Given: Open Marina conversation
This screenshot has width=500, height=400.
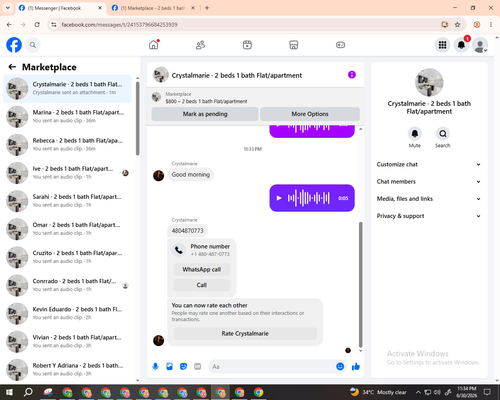Looking at the screenshot, I should [67, 116].
